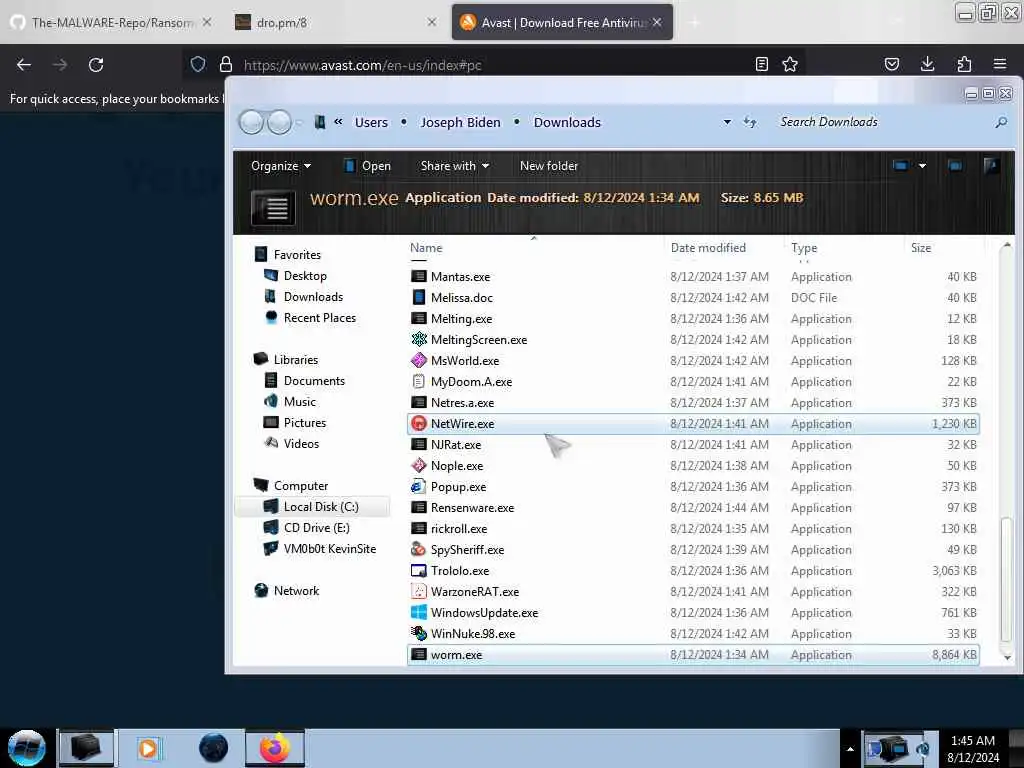Click Downloads in the breadcrumb path

click(x=567, y=122)
